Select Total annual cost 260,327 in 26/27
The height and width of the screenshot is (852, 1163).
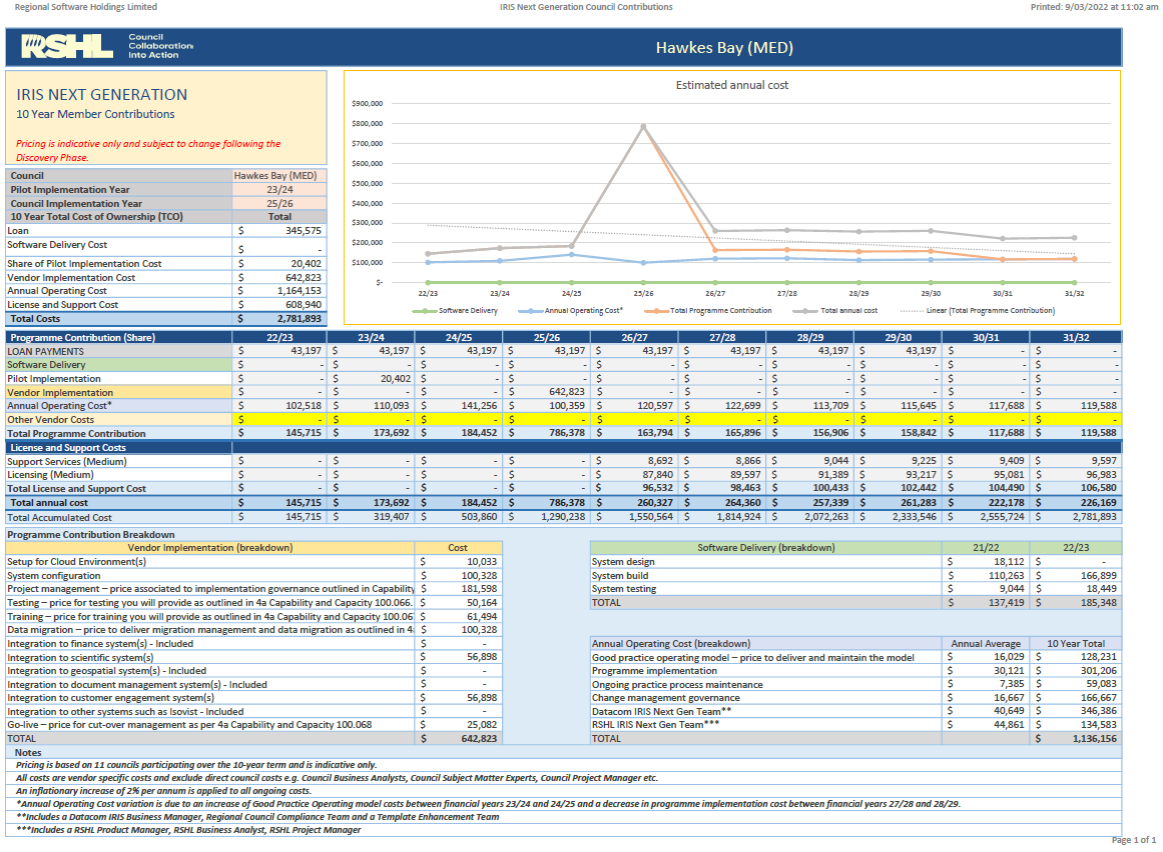point(654,503)
